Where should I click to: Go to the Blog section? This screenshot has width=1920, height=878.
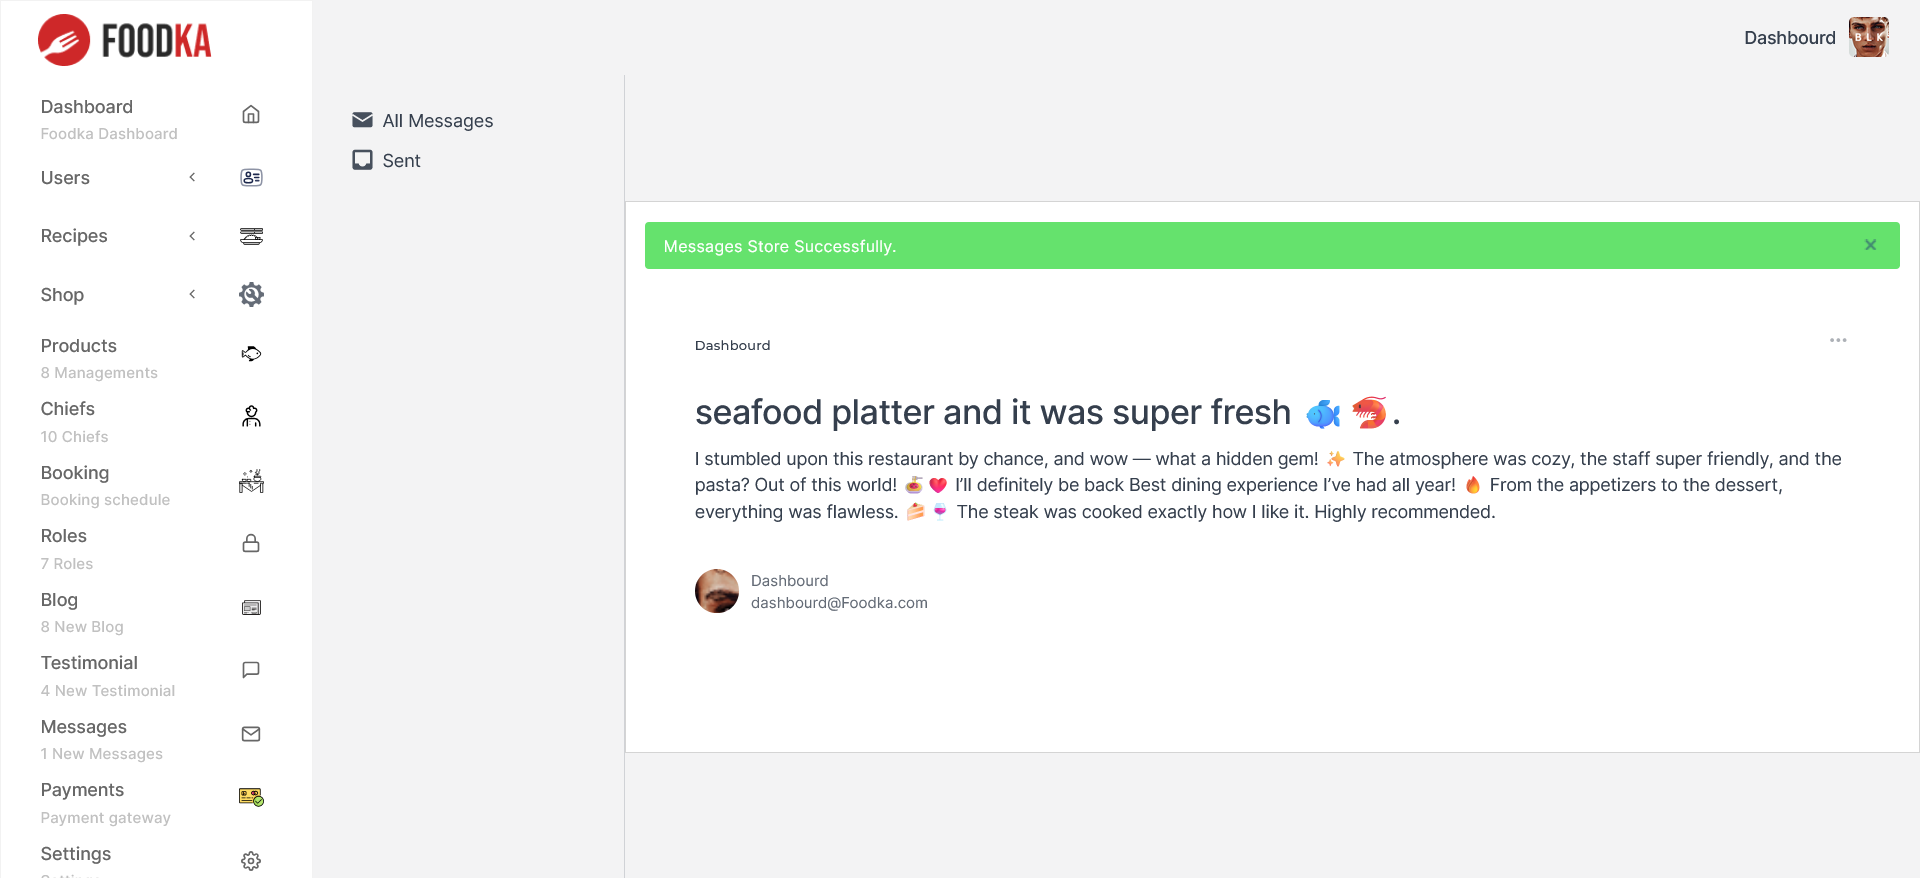[59, 600]
